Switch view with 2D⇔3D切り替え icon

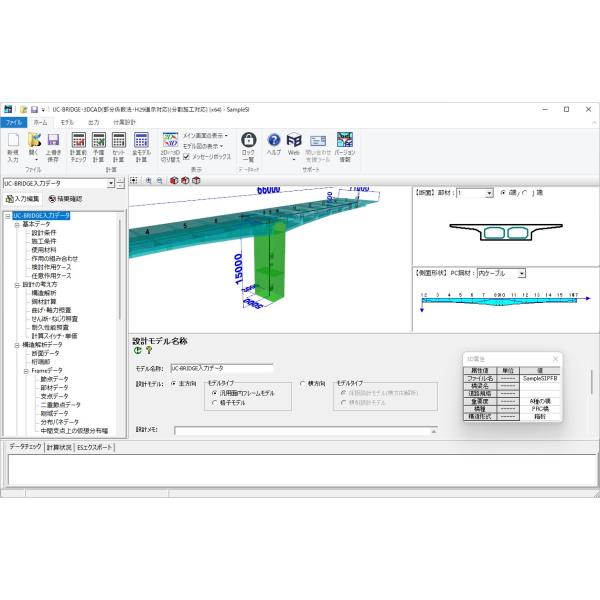click(169, 146)
